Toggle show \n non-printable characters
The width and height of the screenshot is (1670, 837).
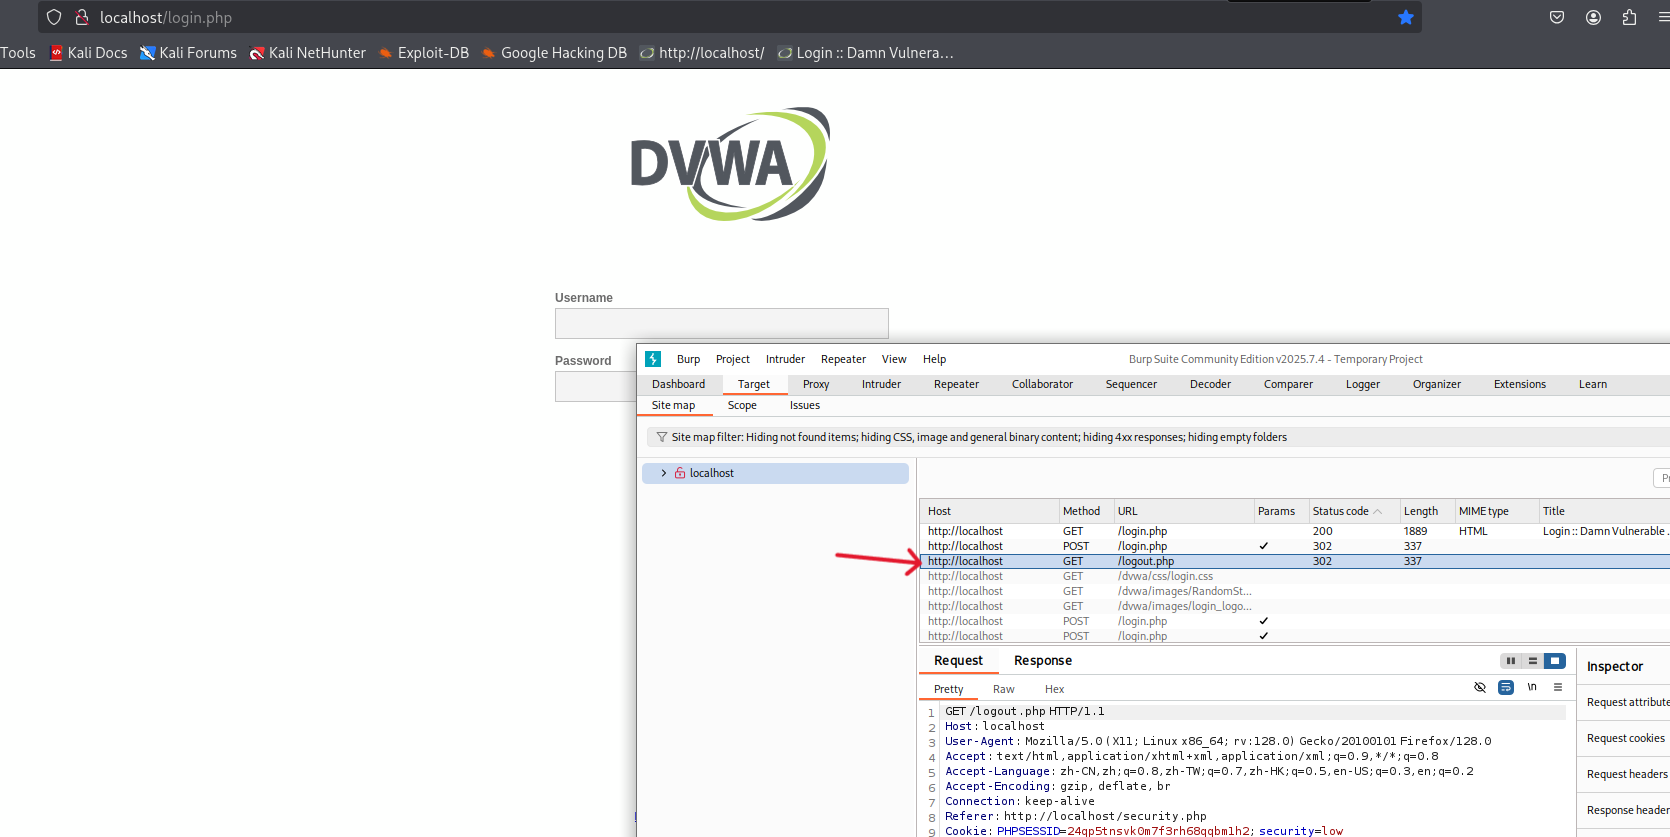click(1532, 687)
